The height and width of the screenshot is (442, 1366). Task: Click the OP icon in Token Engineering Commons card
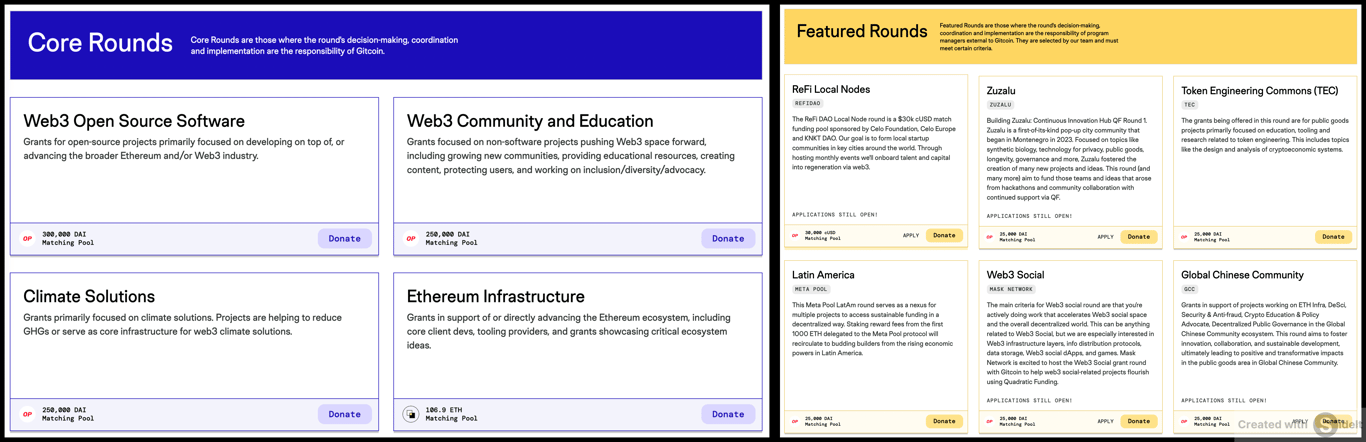click(1184, 237)
